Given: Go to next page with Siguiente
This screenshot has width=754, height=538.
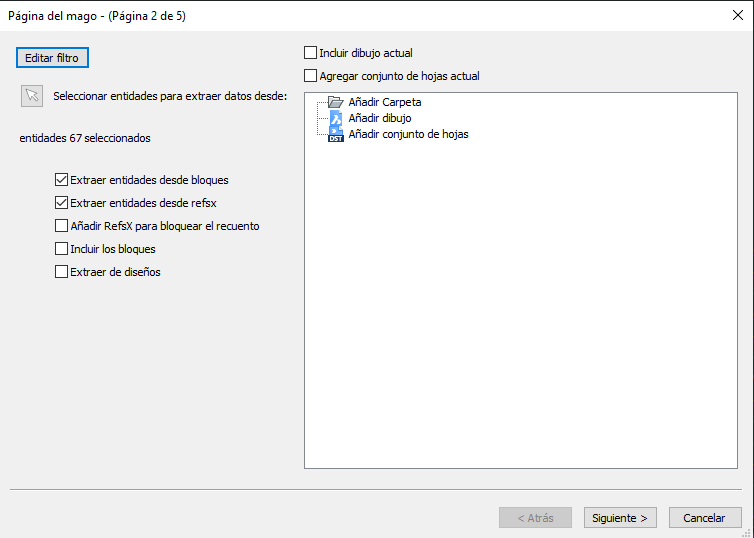Looking at the screenshot, I should (x=620, y=518).
